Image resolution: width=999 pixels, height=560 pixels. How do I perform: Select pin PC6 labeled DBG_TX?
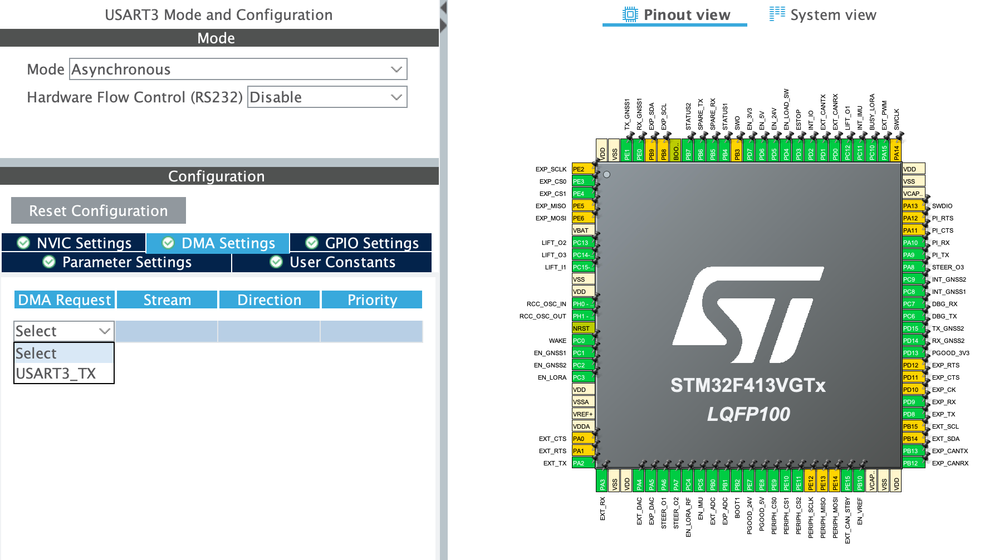(913, 316)
